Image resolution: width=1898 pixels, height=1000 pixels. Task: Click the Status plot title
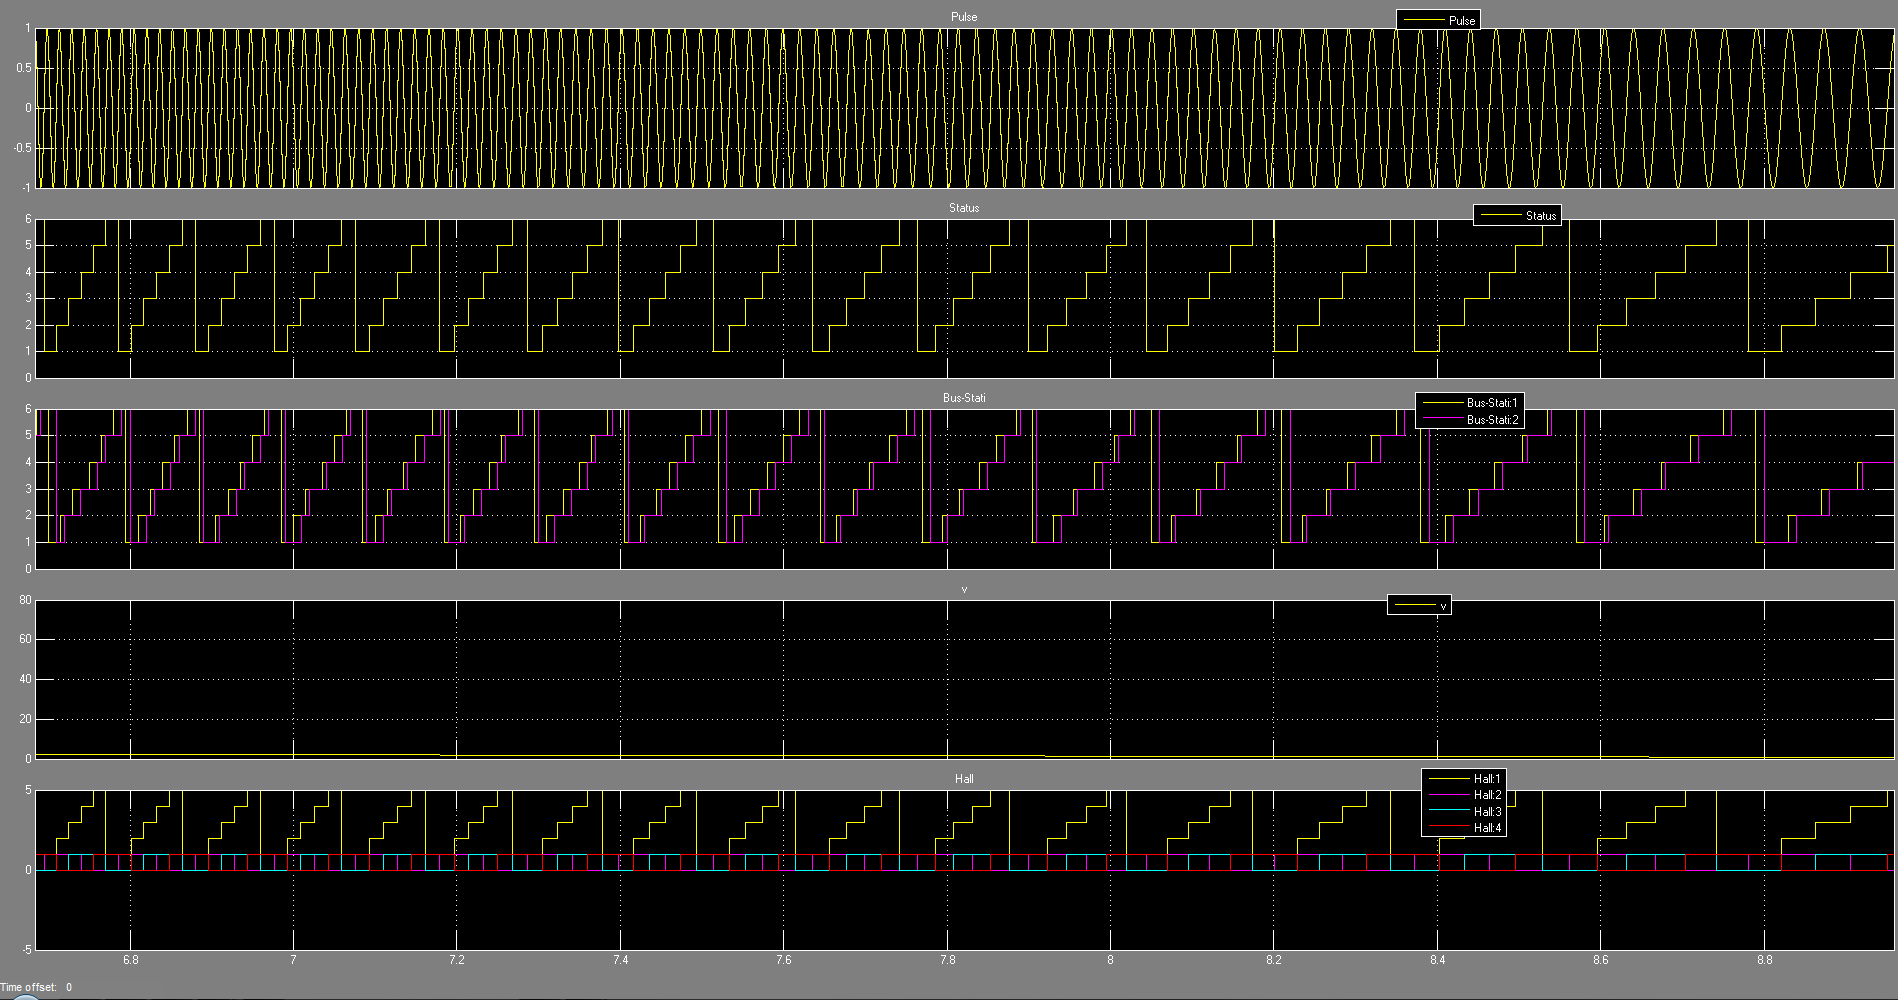pos(964,208)
